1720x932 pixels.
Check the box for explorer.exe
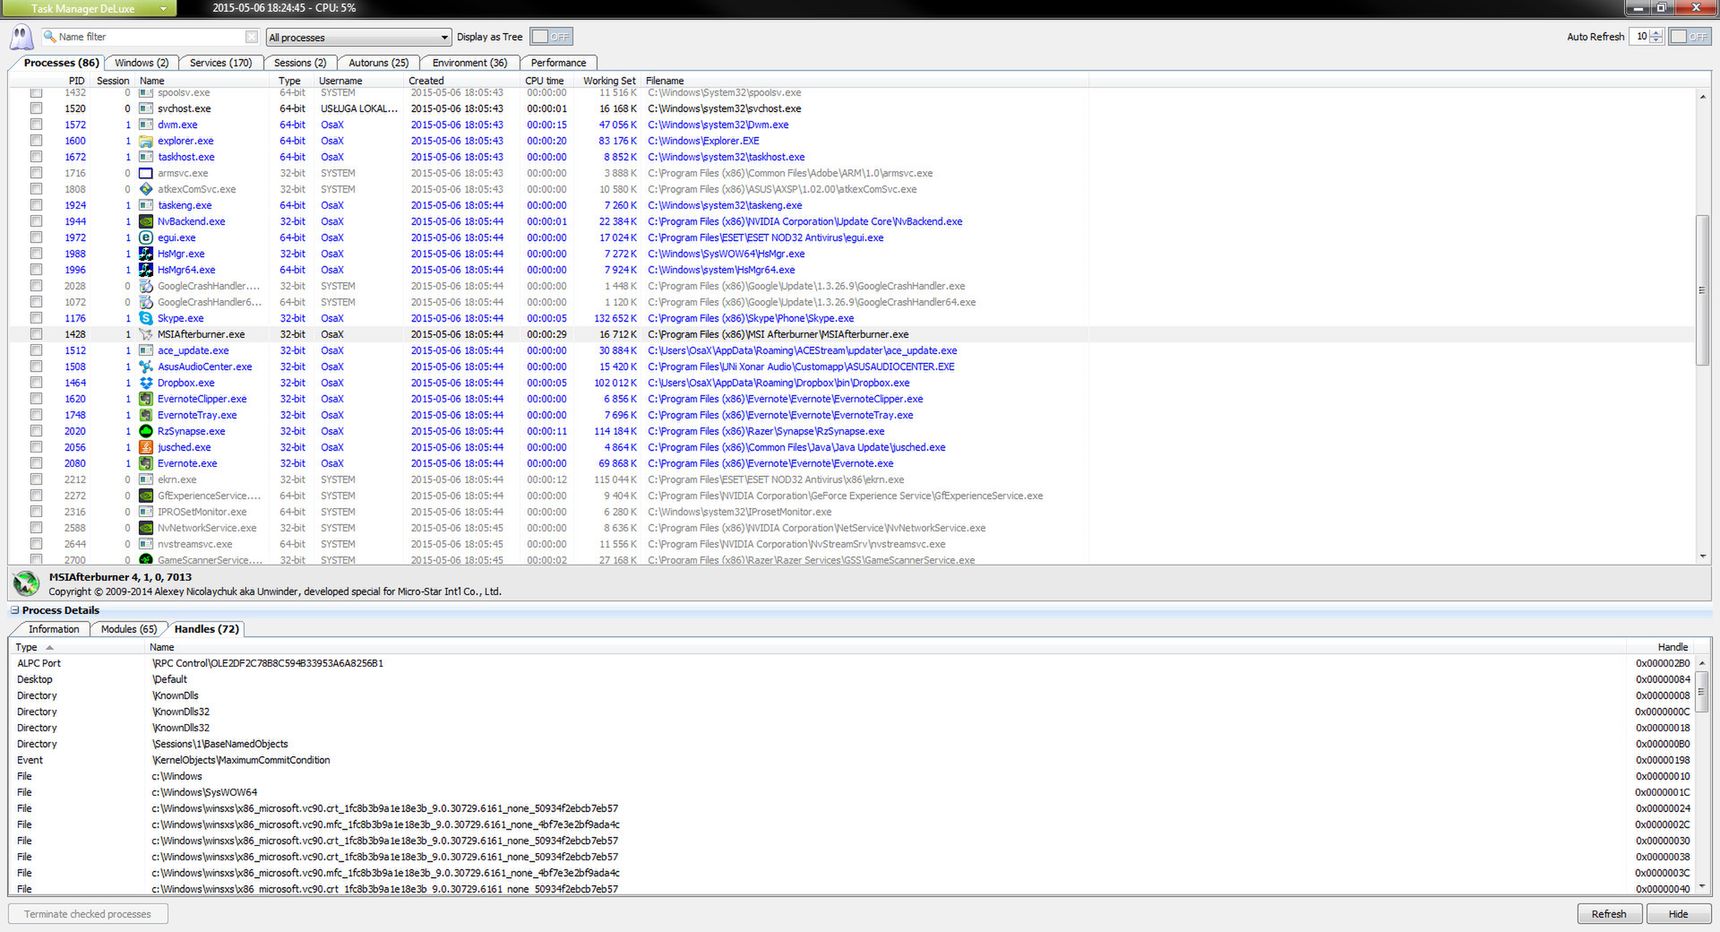(36, 141)
